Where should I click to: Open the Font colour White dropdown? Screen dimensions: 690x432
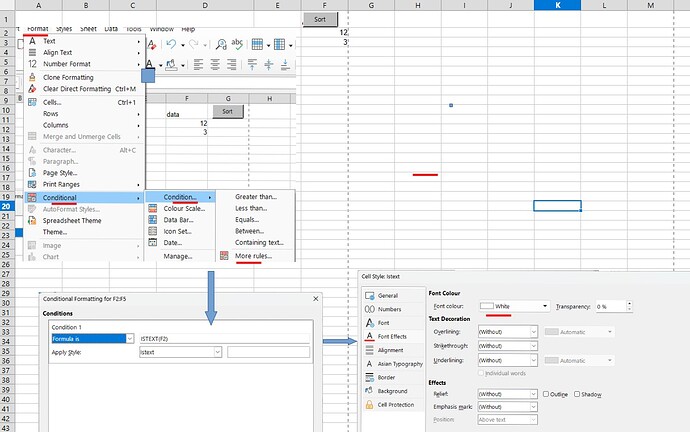click(514, 306)
